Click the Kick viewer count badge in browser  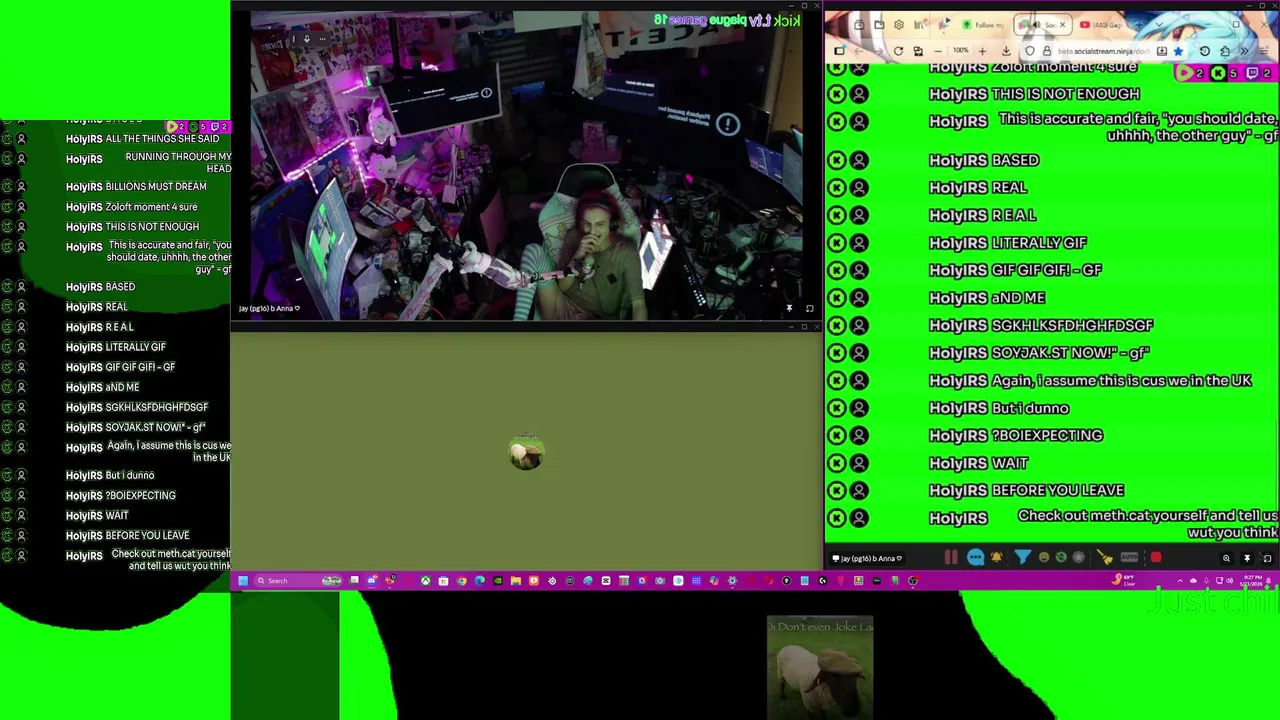pos(1224,73)
